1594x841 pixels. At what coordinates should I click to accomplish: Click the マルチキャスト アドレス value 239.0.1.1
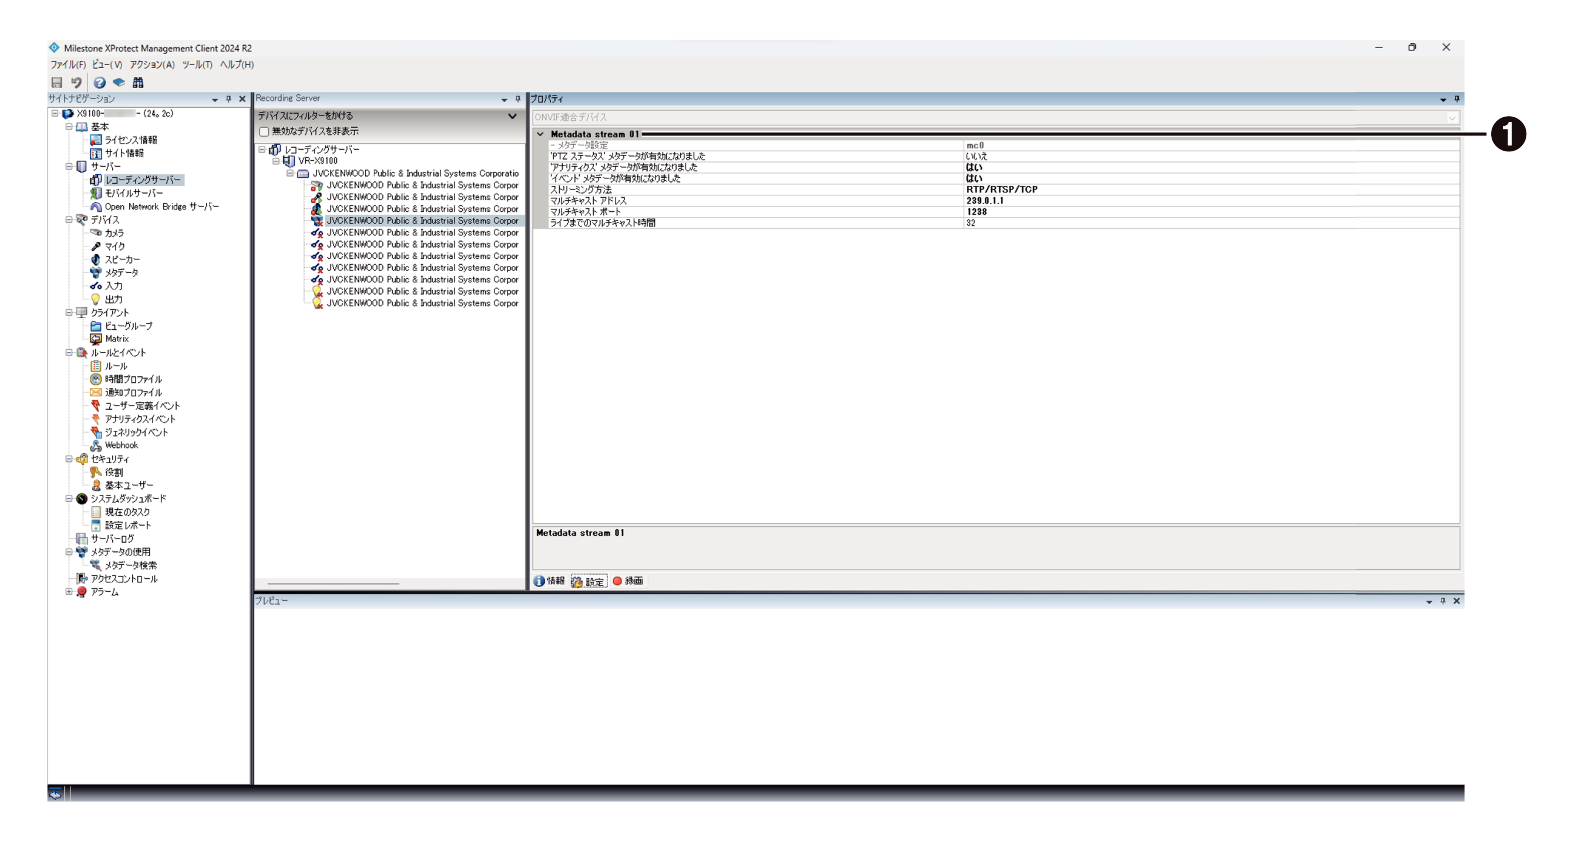pos(985,201)
